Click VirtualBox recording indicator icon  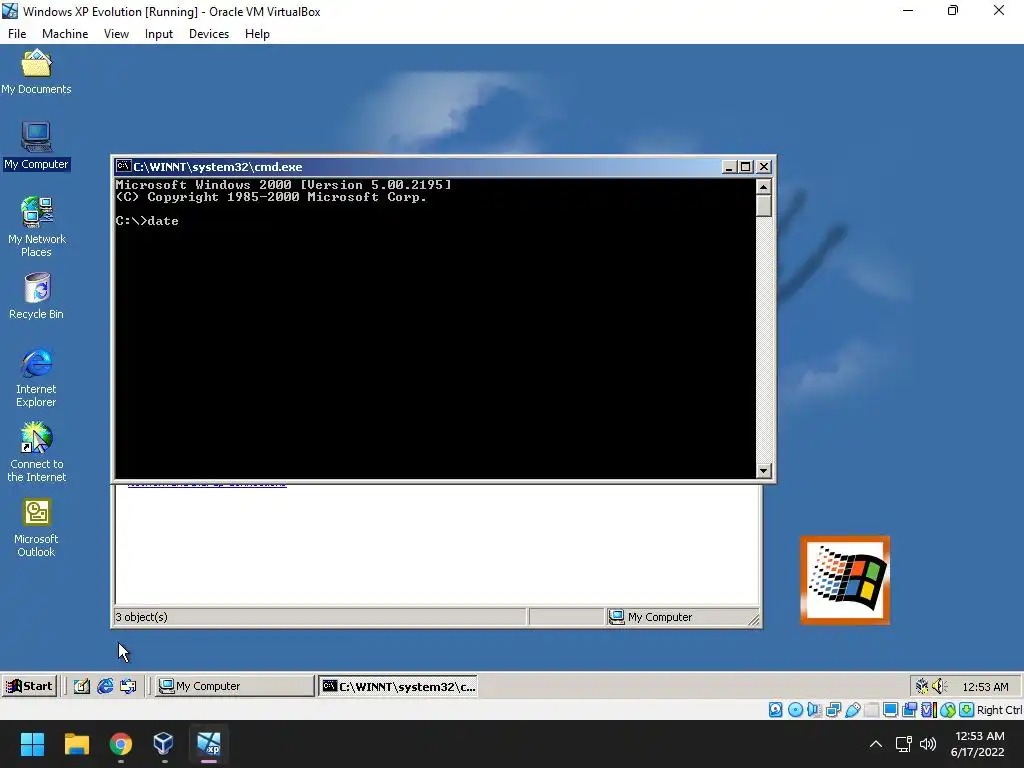click(909, 709)
